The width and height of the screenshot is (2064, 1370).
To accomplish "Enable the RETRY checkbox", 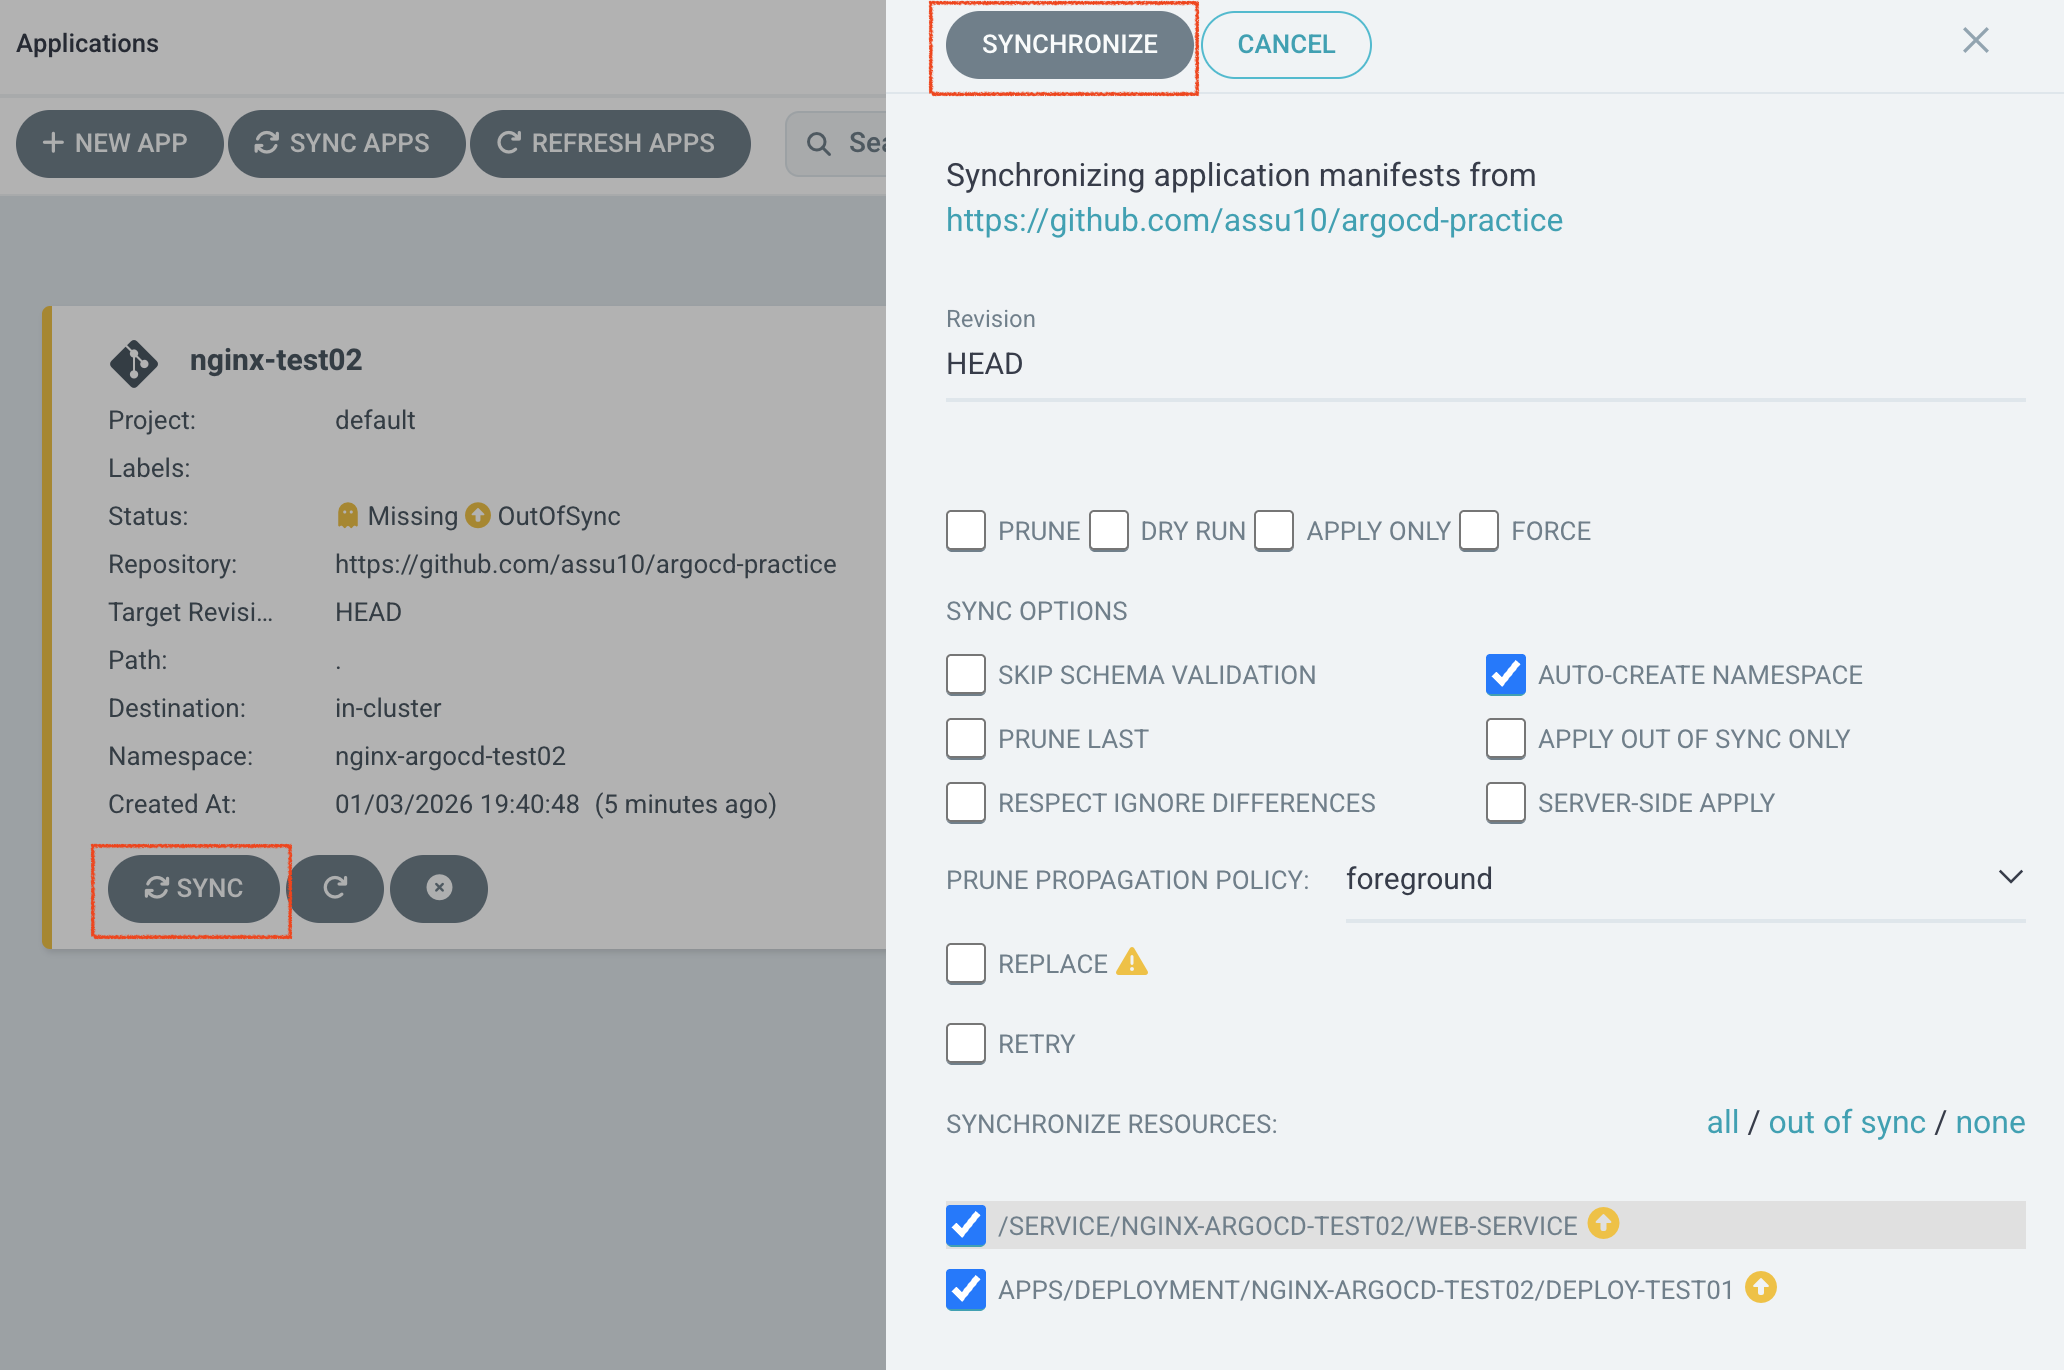I will [x=966, y=1044].
